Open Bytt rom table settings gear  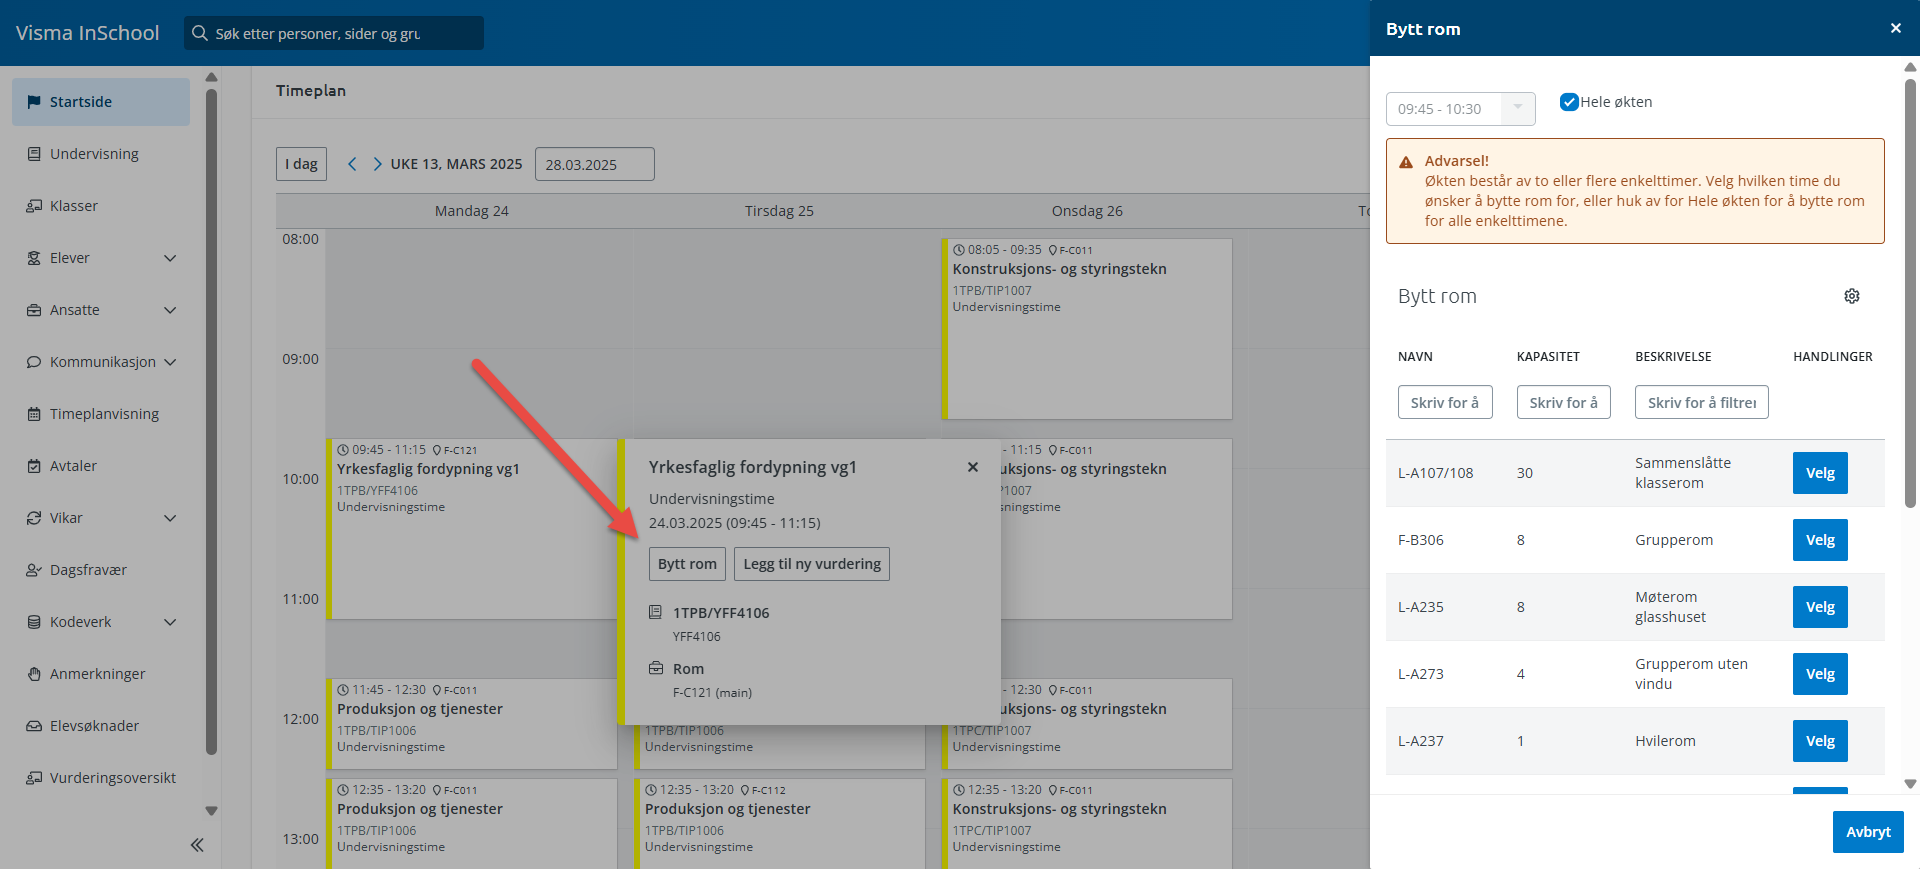click(x=1852, y=296)
